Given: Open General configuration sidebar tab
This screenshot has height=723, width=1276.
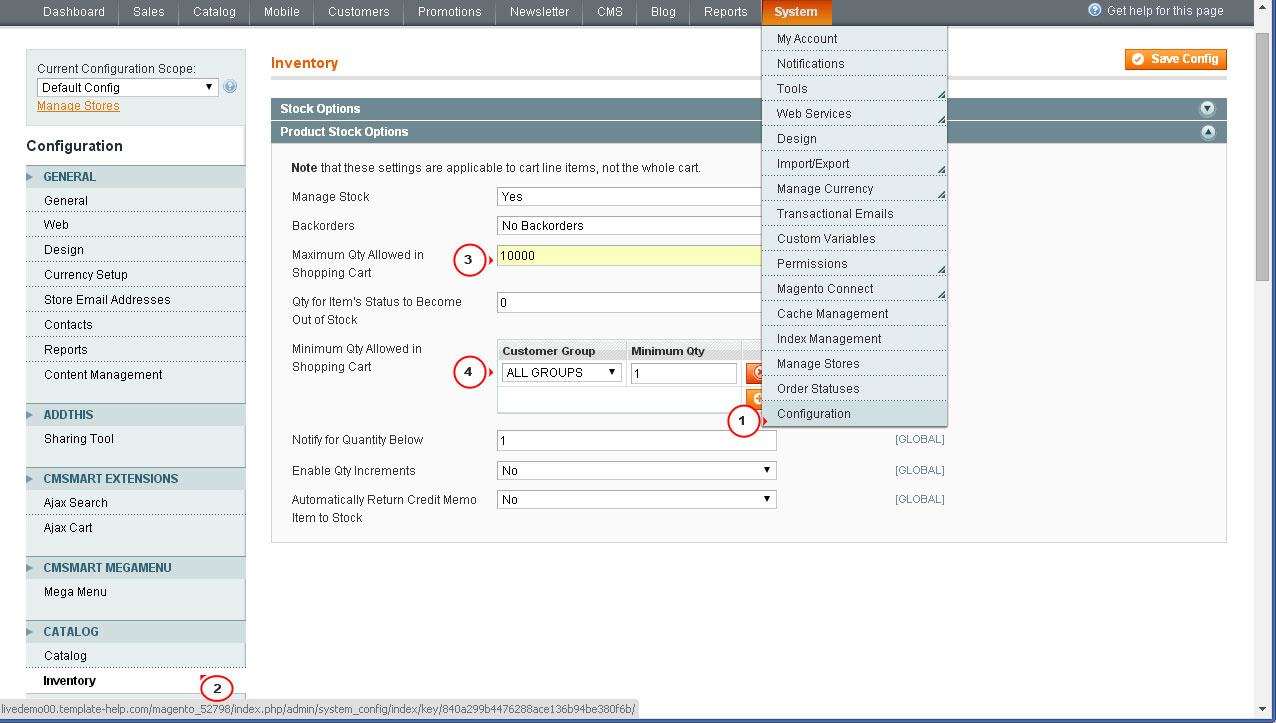Looking at the screenshot, I should (x=135, y=201).
